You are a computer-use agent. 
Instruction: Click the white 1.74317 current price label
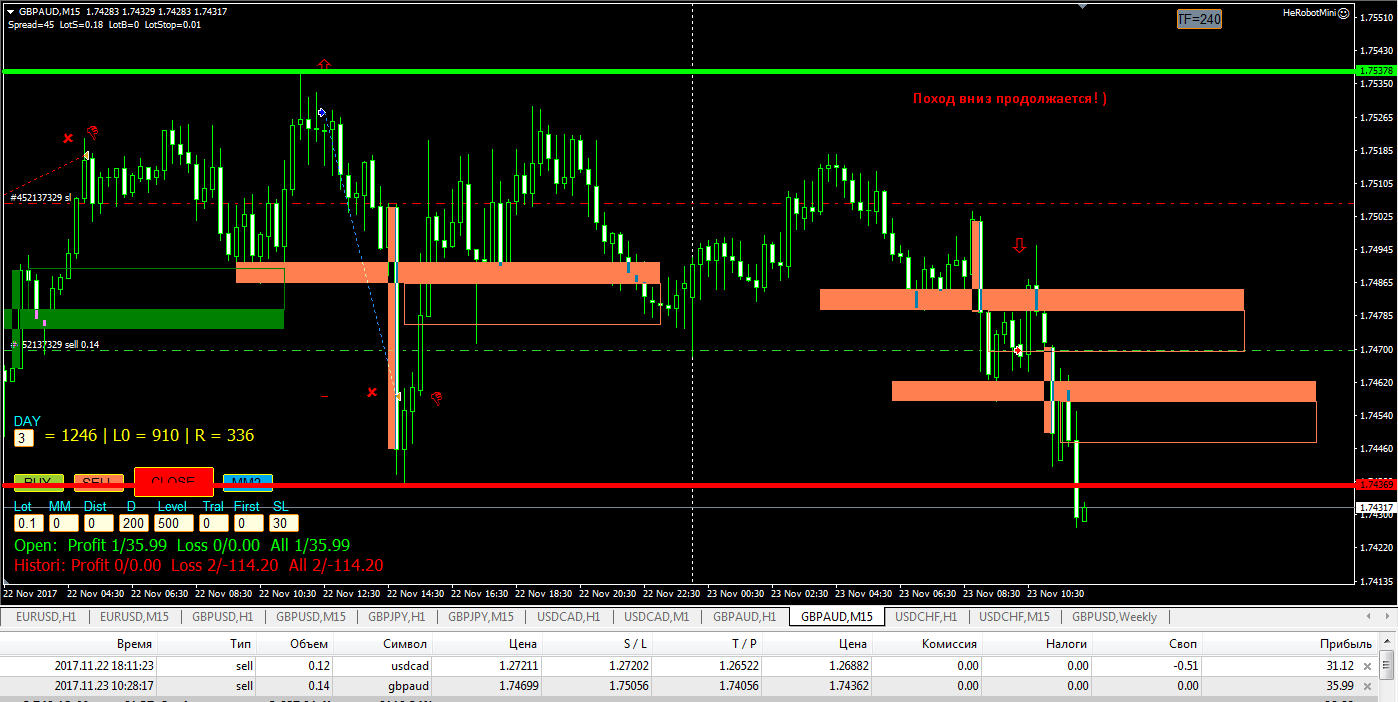(1376, 508)
